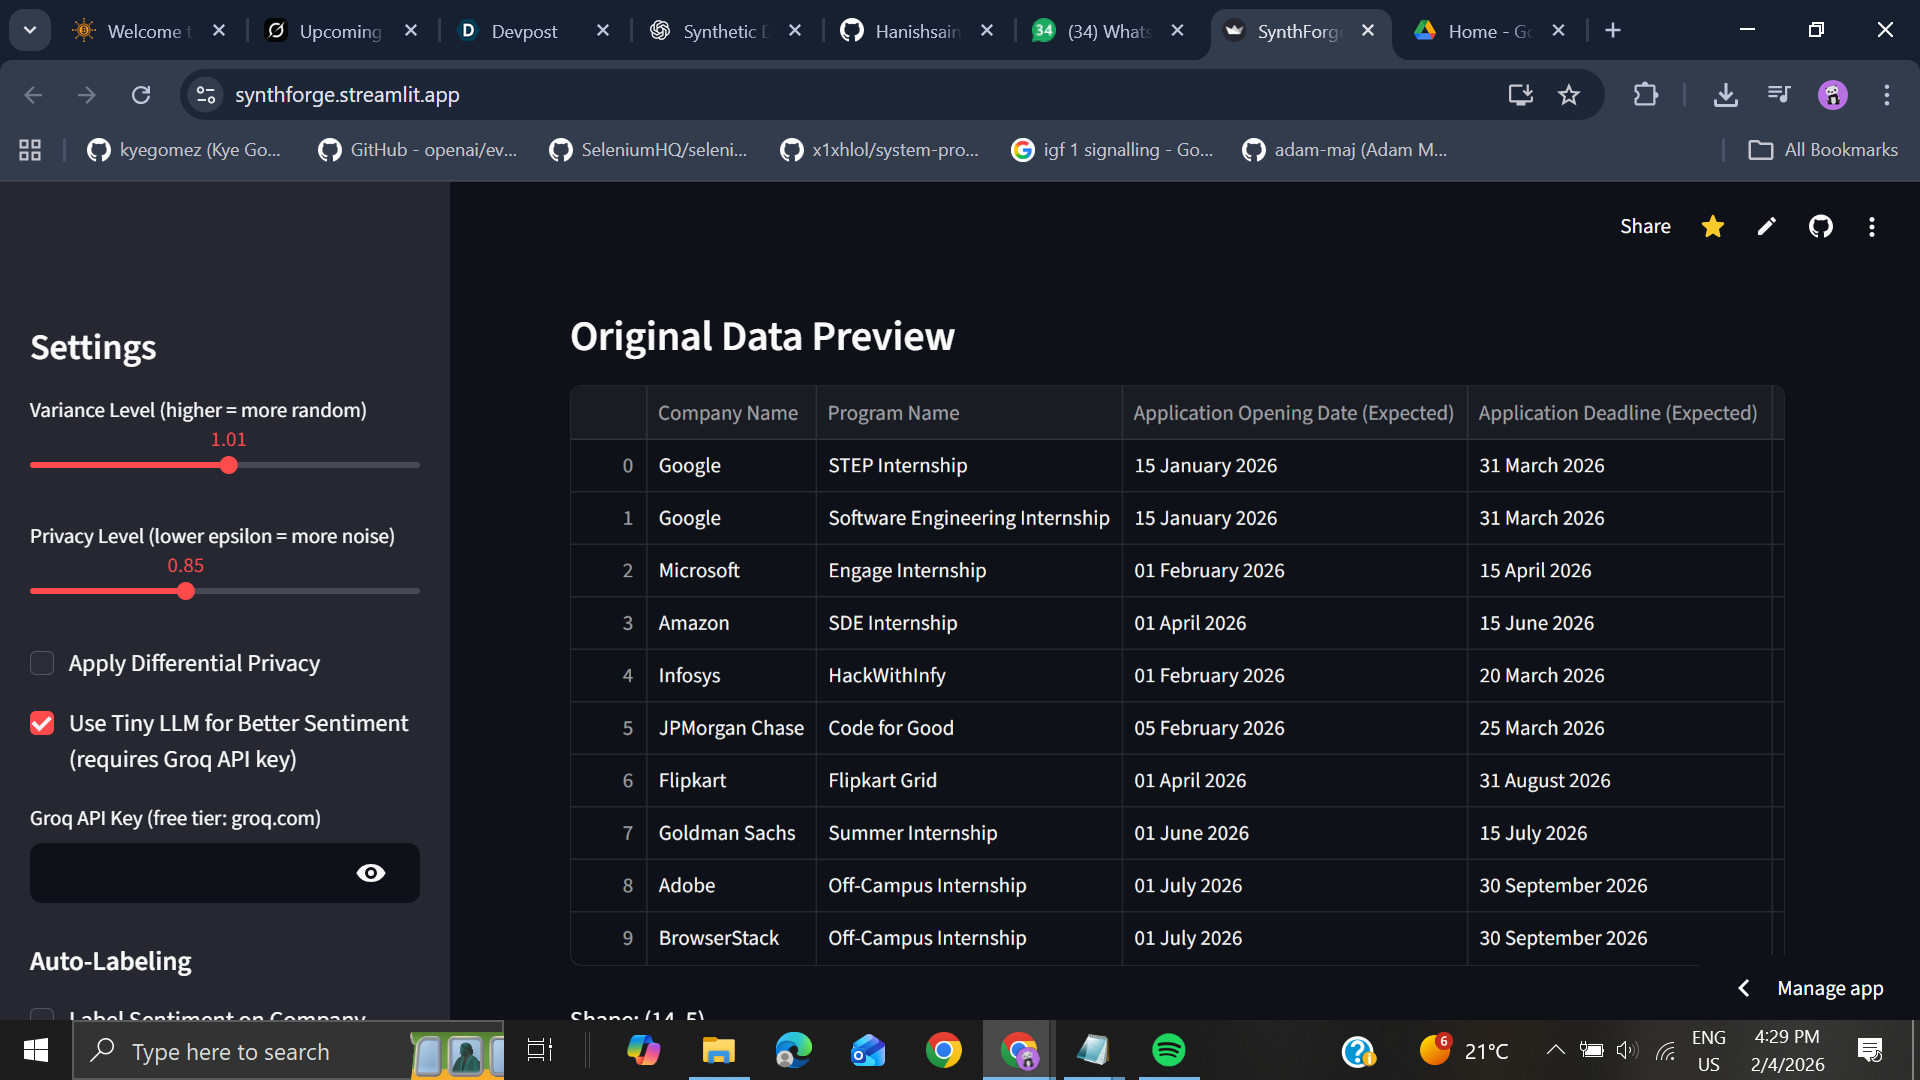The image size is (1920, 1080).
Task: Click the pencil edit icon in app header
Action: (1766, 227)
